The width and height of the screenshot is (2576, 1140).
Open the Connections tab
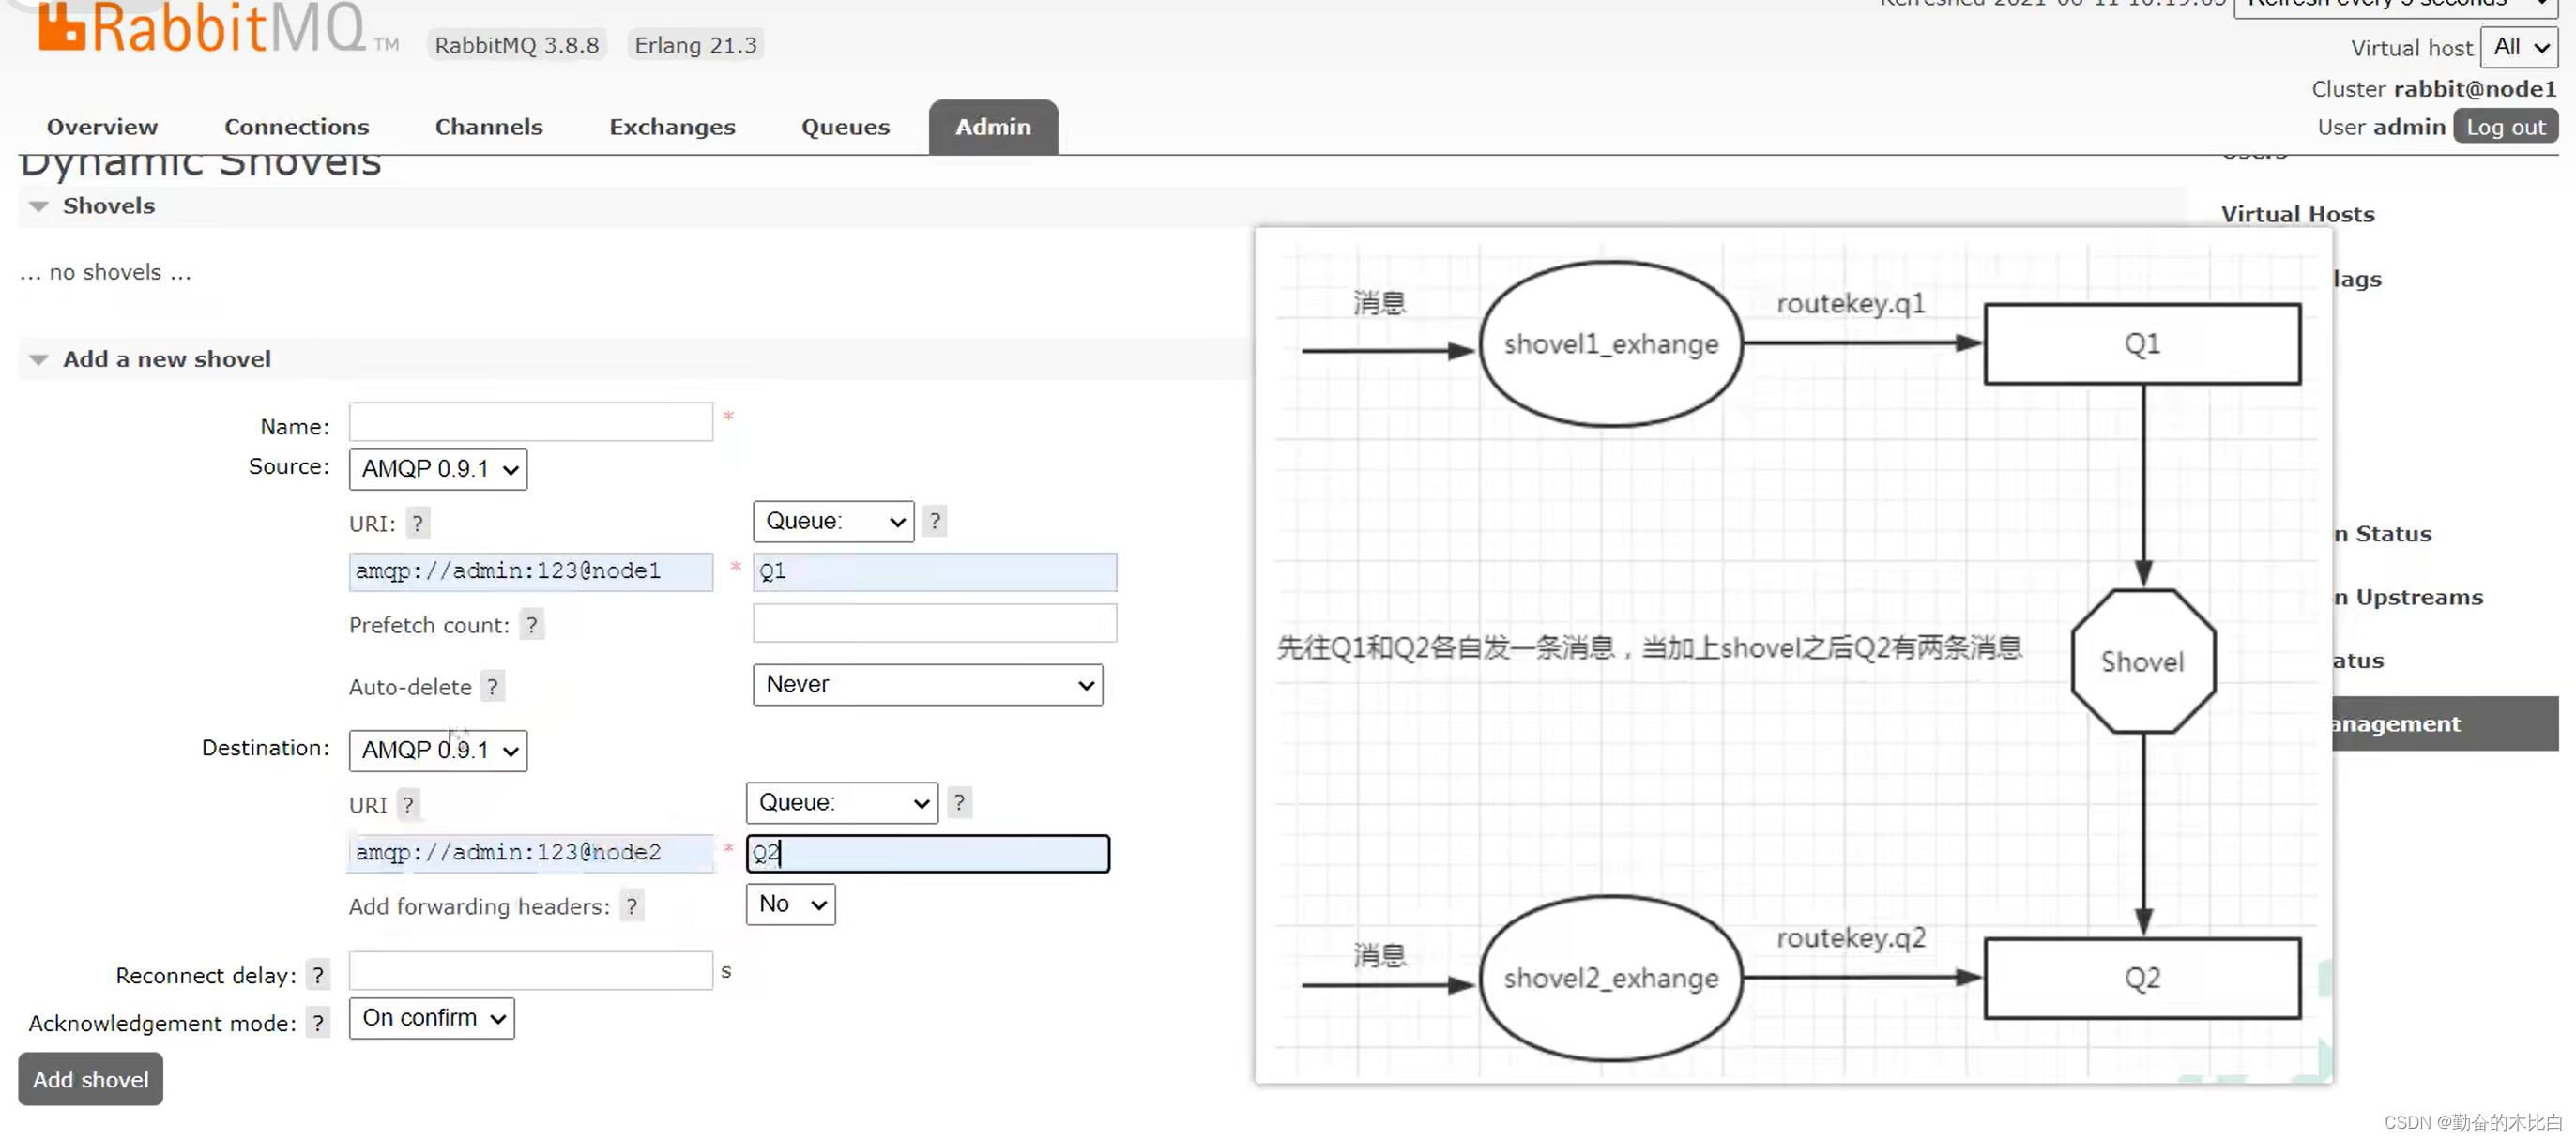click(x=296, y=127)
